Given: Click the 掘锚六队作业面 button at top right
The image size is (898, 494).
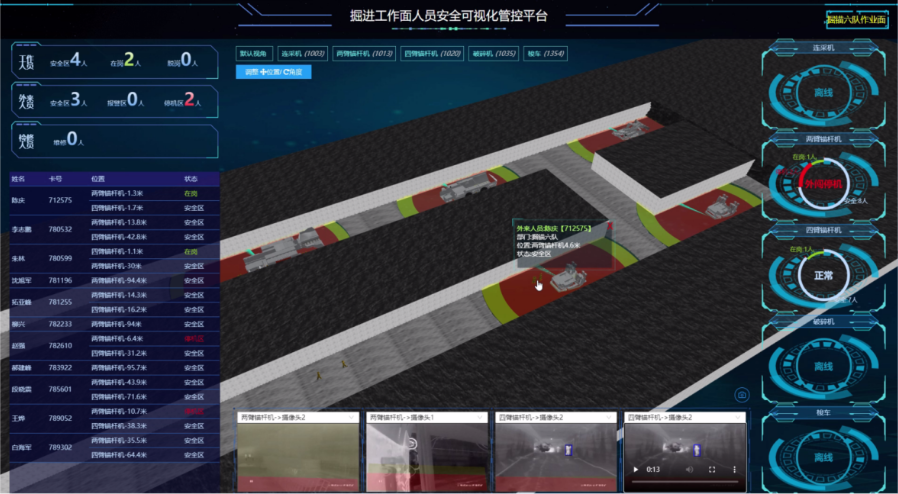Looking at the screenshot, I should tap(856, 19).
